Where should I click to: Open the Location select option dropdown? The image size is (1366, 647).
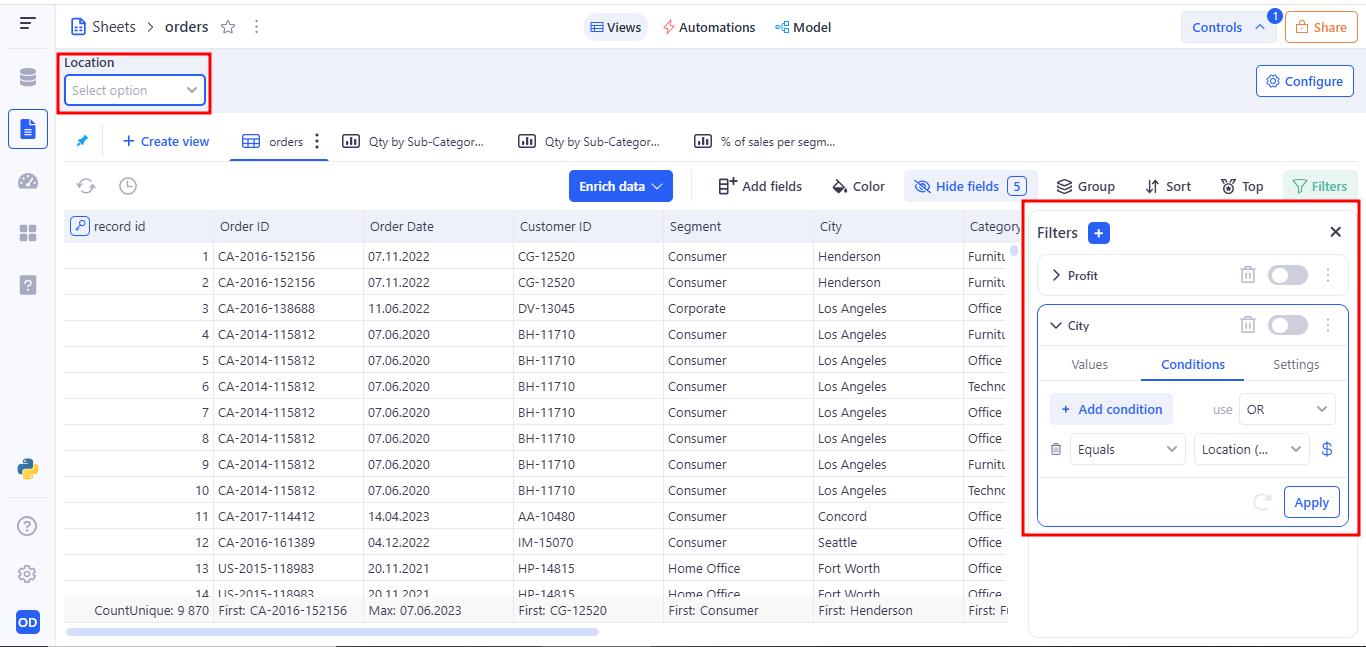pyautogui.click(x=135, y=90)
